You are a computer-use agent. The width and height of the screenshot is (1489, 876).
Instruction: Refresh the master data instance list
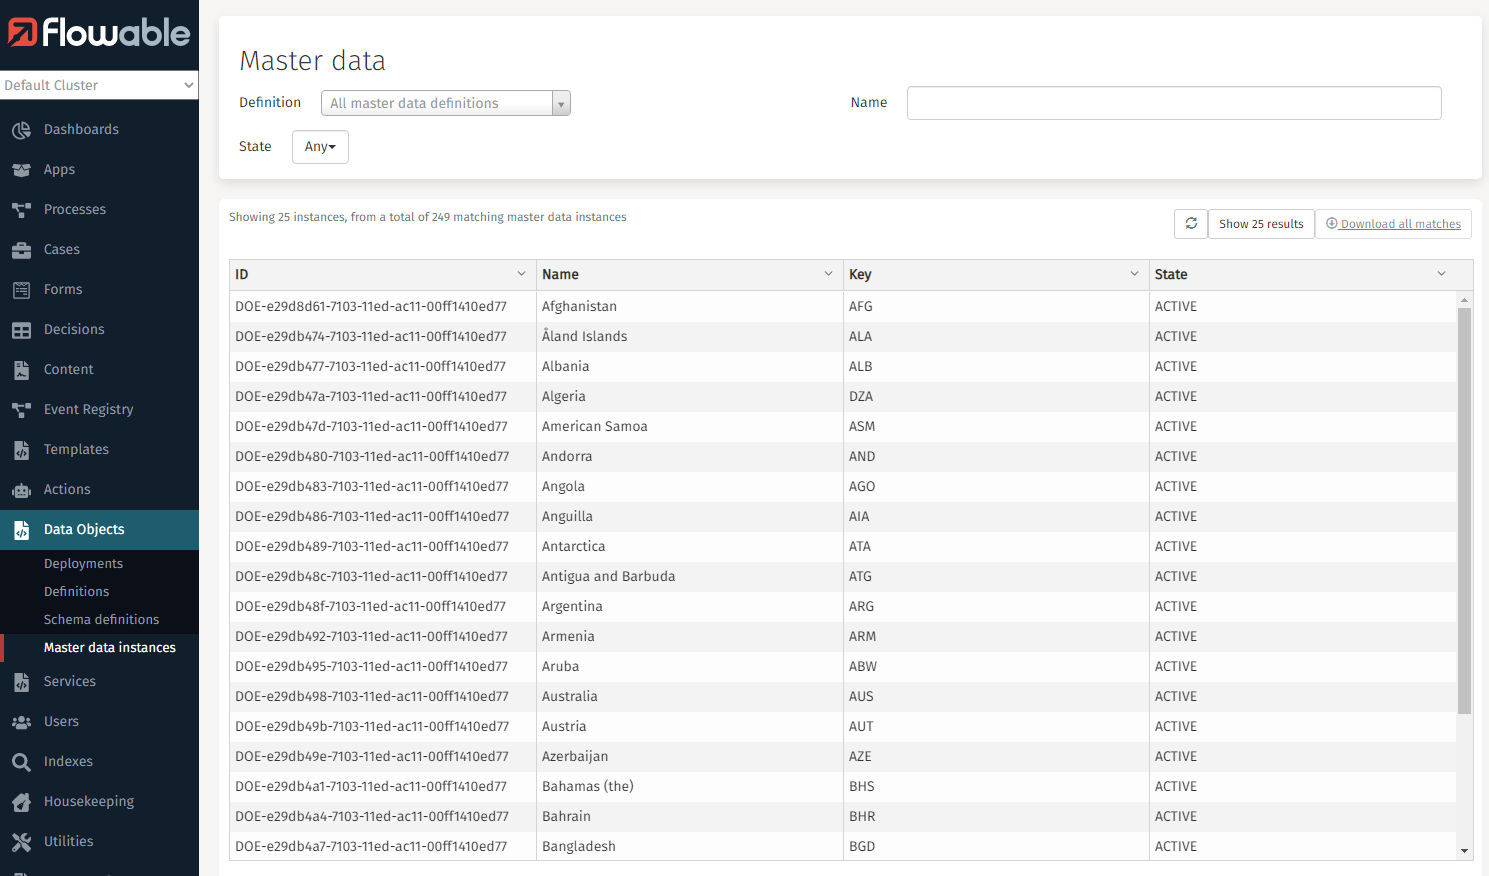click(x=1190, y=223)
